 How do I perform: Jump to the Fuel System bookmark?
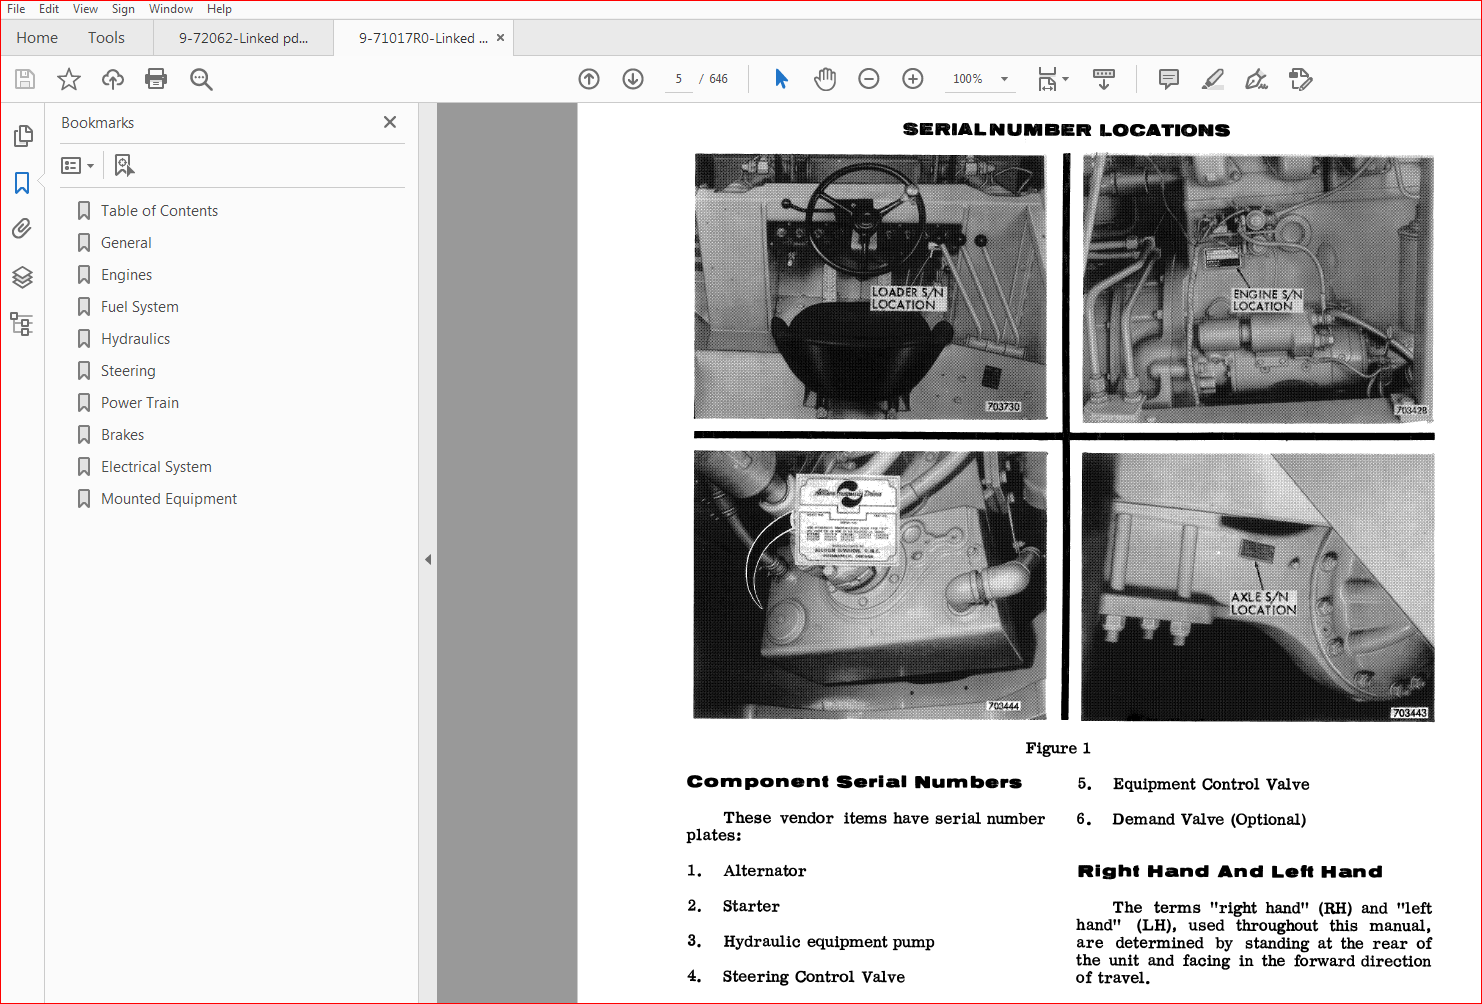point(139,307)
